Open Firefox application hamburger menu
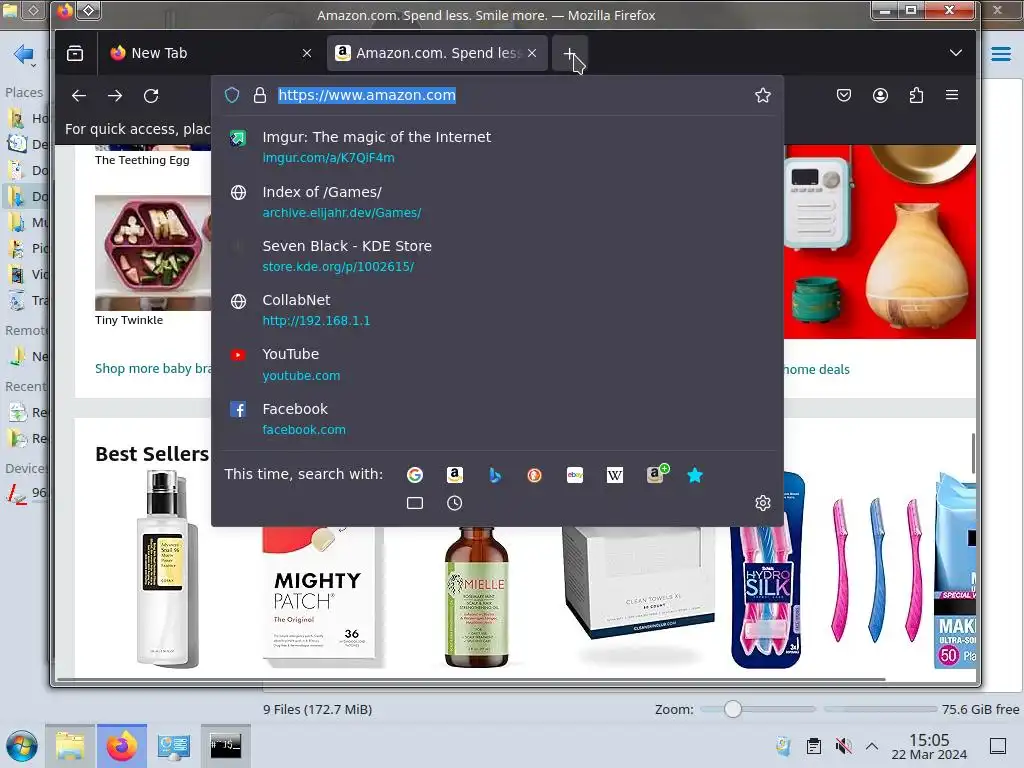Screen dimensions: 1024x768 pos(952,95)
